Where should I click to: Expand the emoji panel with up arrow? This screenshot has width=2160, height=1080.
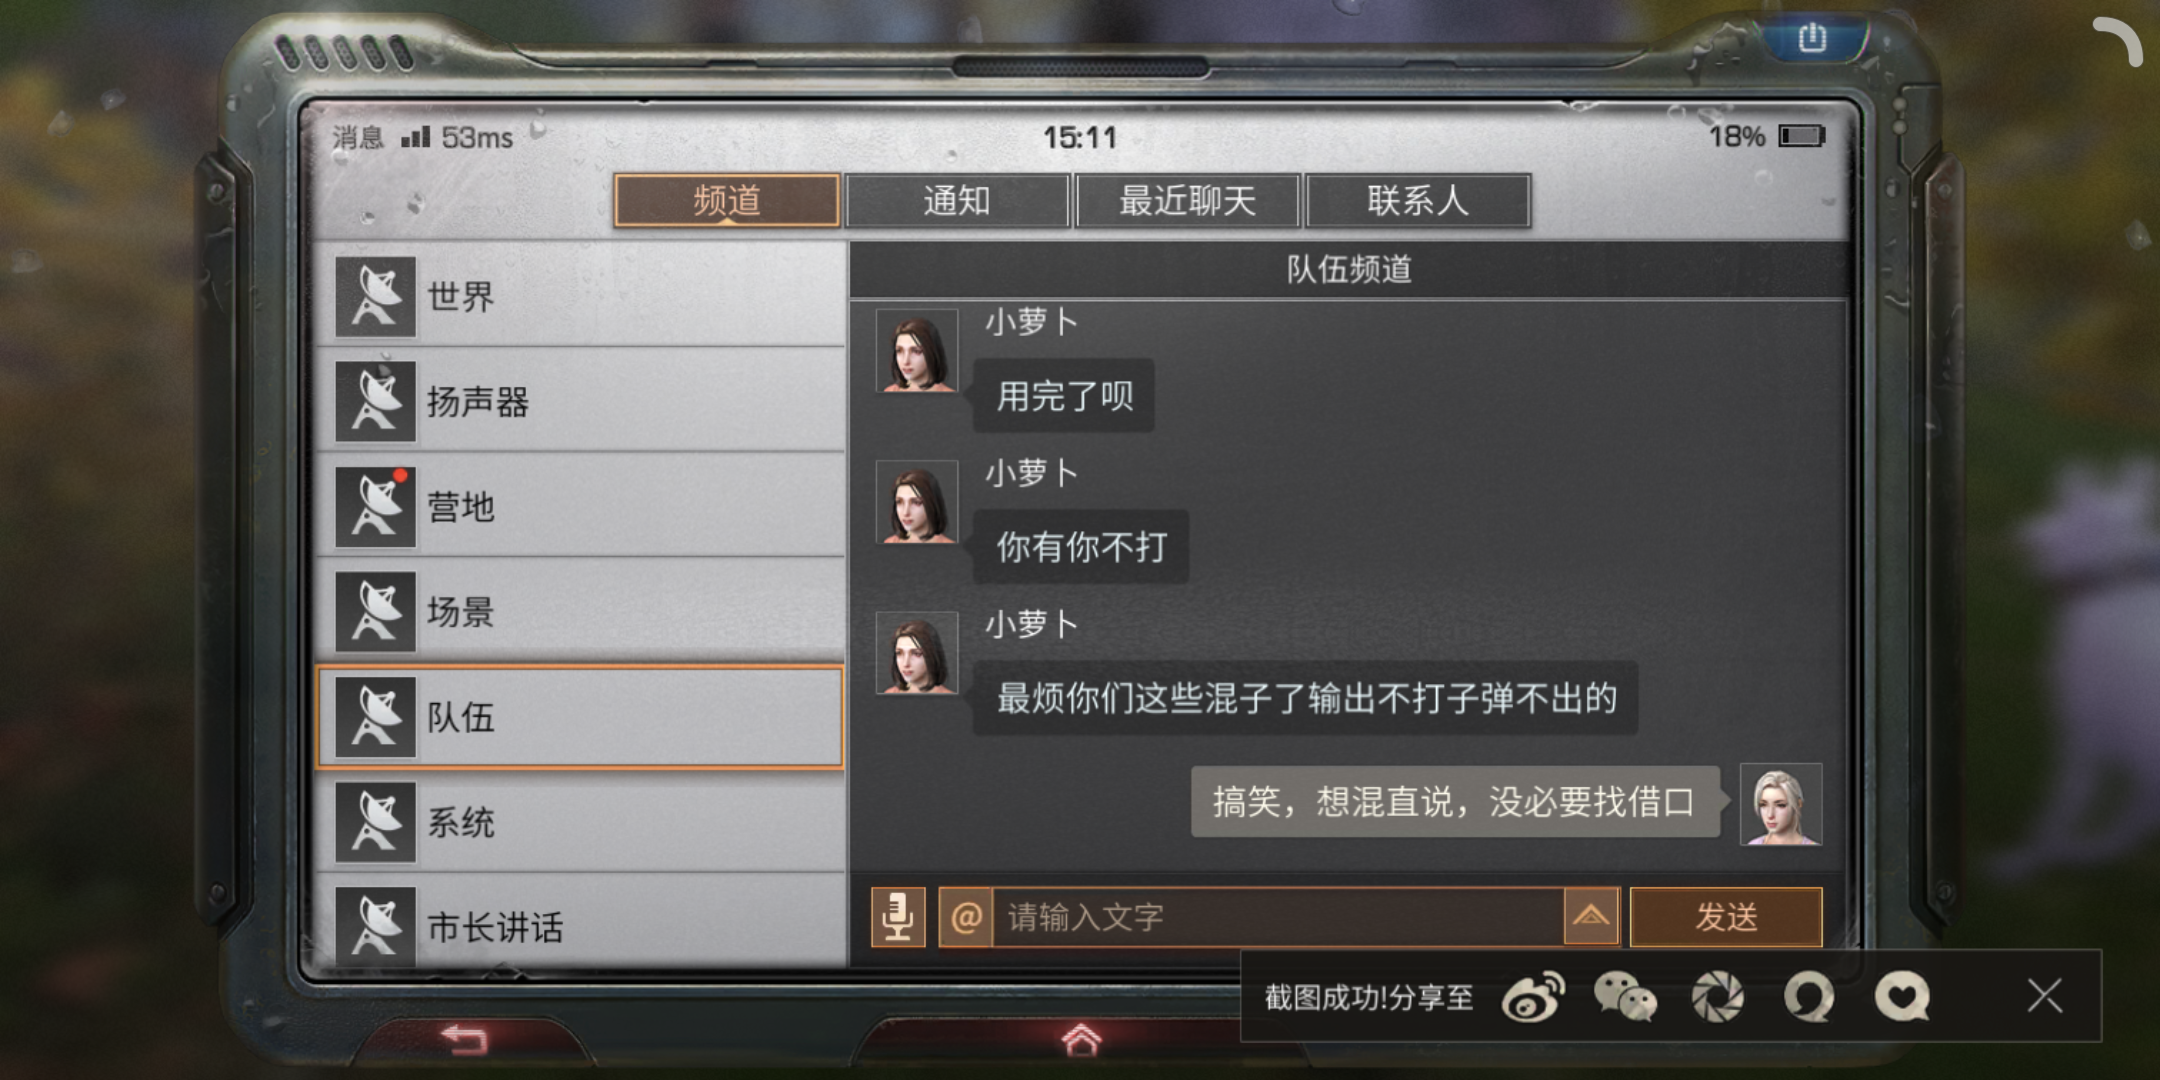pyautogui.click(x=1591, y=917)
